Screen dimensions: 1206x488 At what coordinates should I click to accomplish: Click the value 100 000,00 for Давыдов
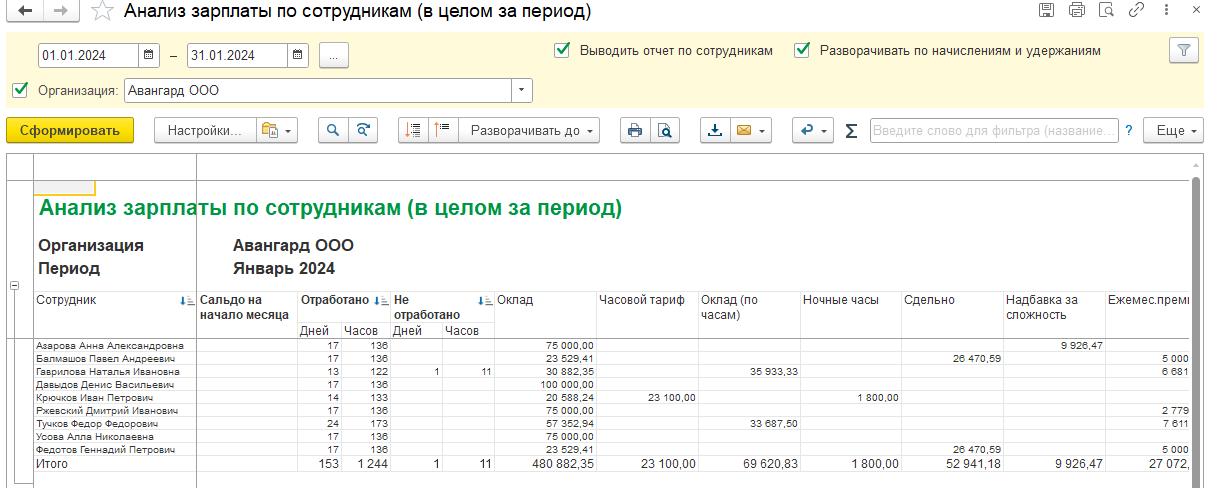tap(567, 384)
